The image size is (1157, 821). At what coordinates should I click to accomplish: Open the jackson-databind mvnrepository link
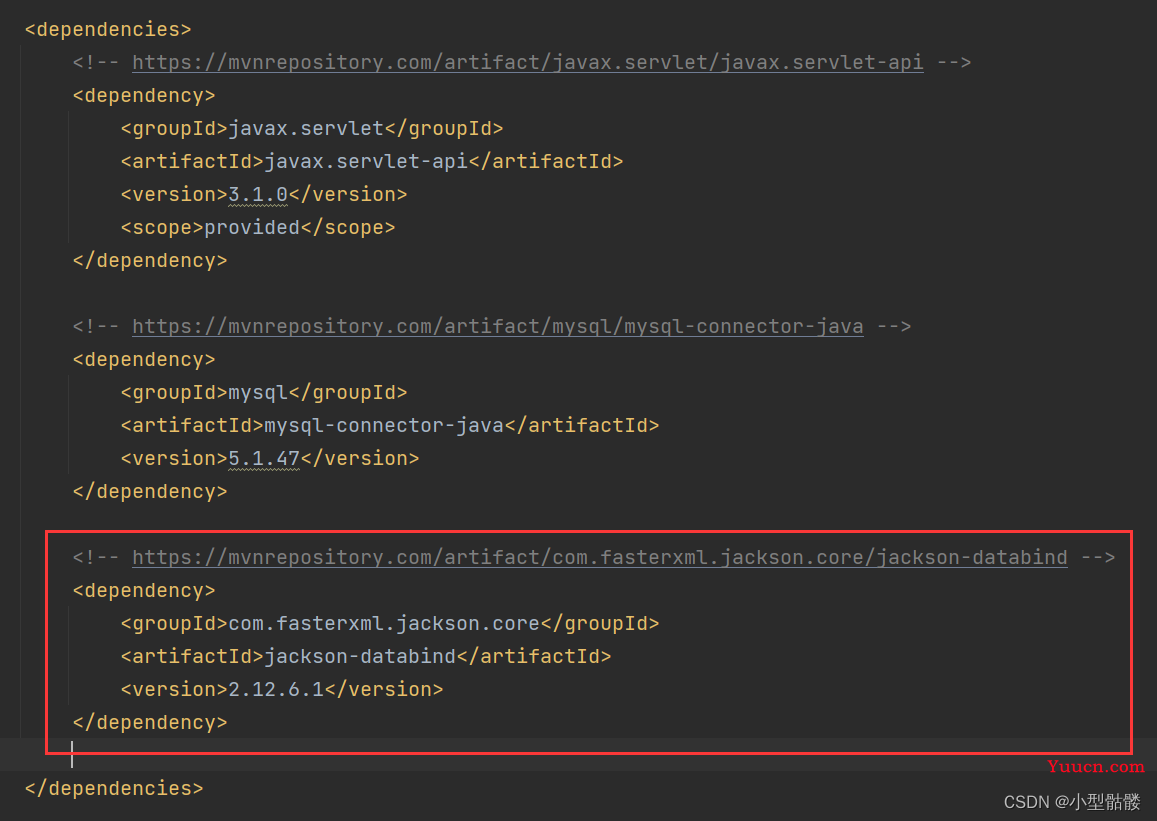[x=600, y=557]
